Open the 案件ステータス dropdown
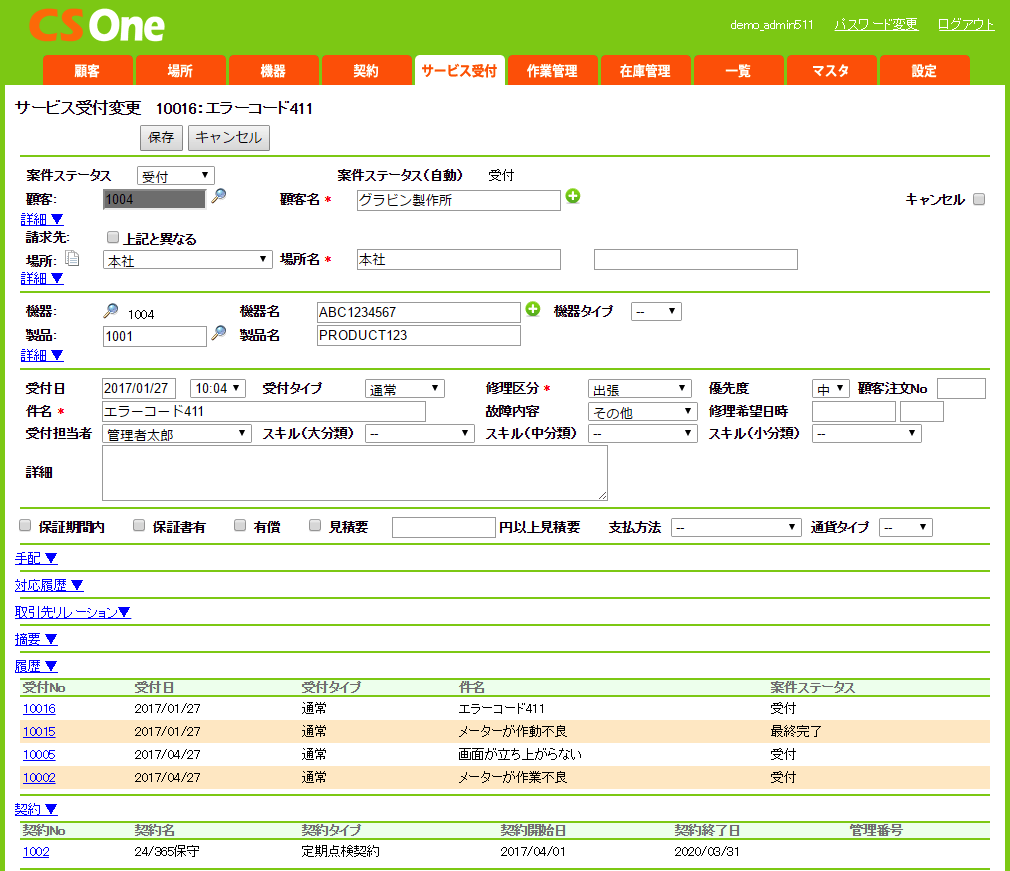Viewport: 1010px width, 871px height. point(175,176)
